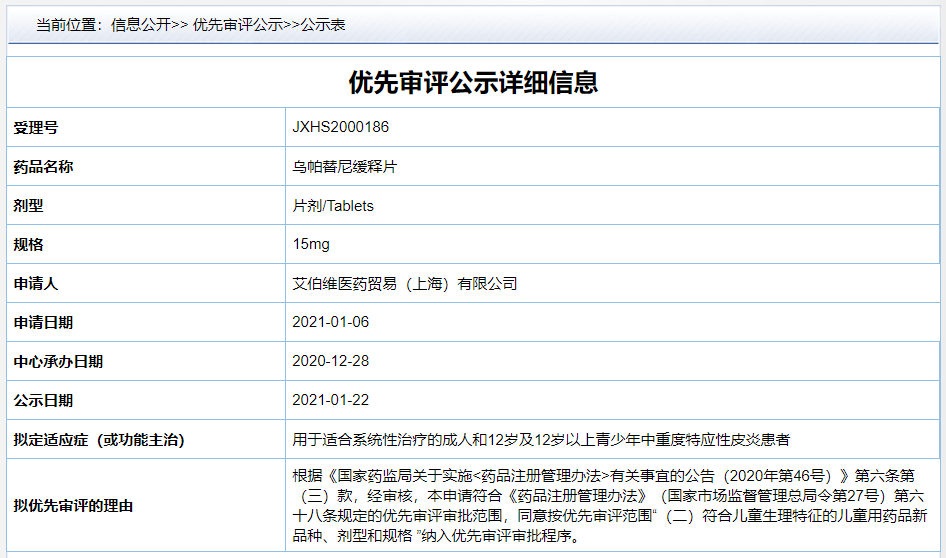Click the 优先审评公示 breadcrumb link
Image resolution: width=946 pixels, height=558 pixels.
238,25
